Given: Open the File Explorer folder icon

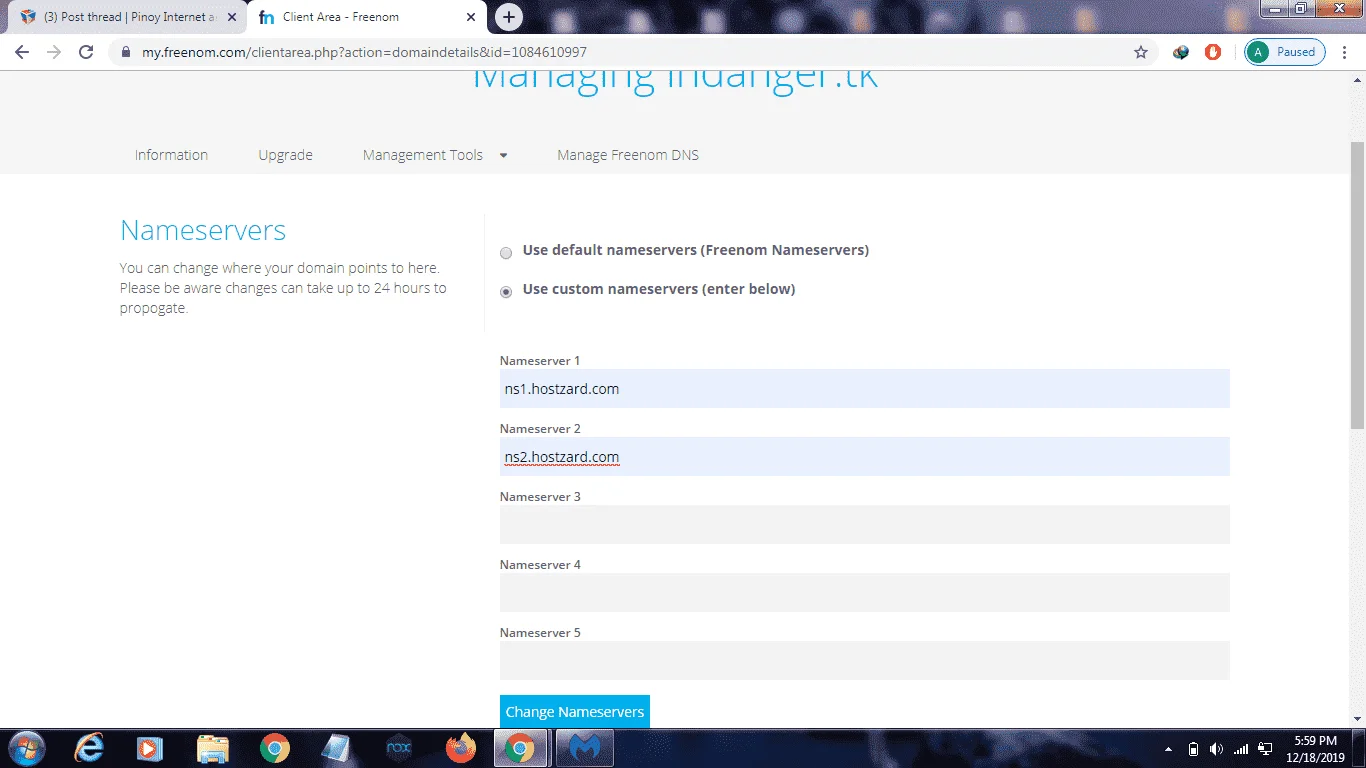Looking at the screenshot, I should (x=212, y=748).
